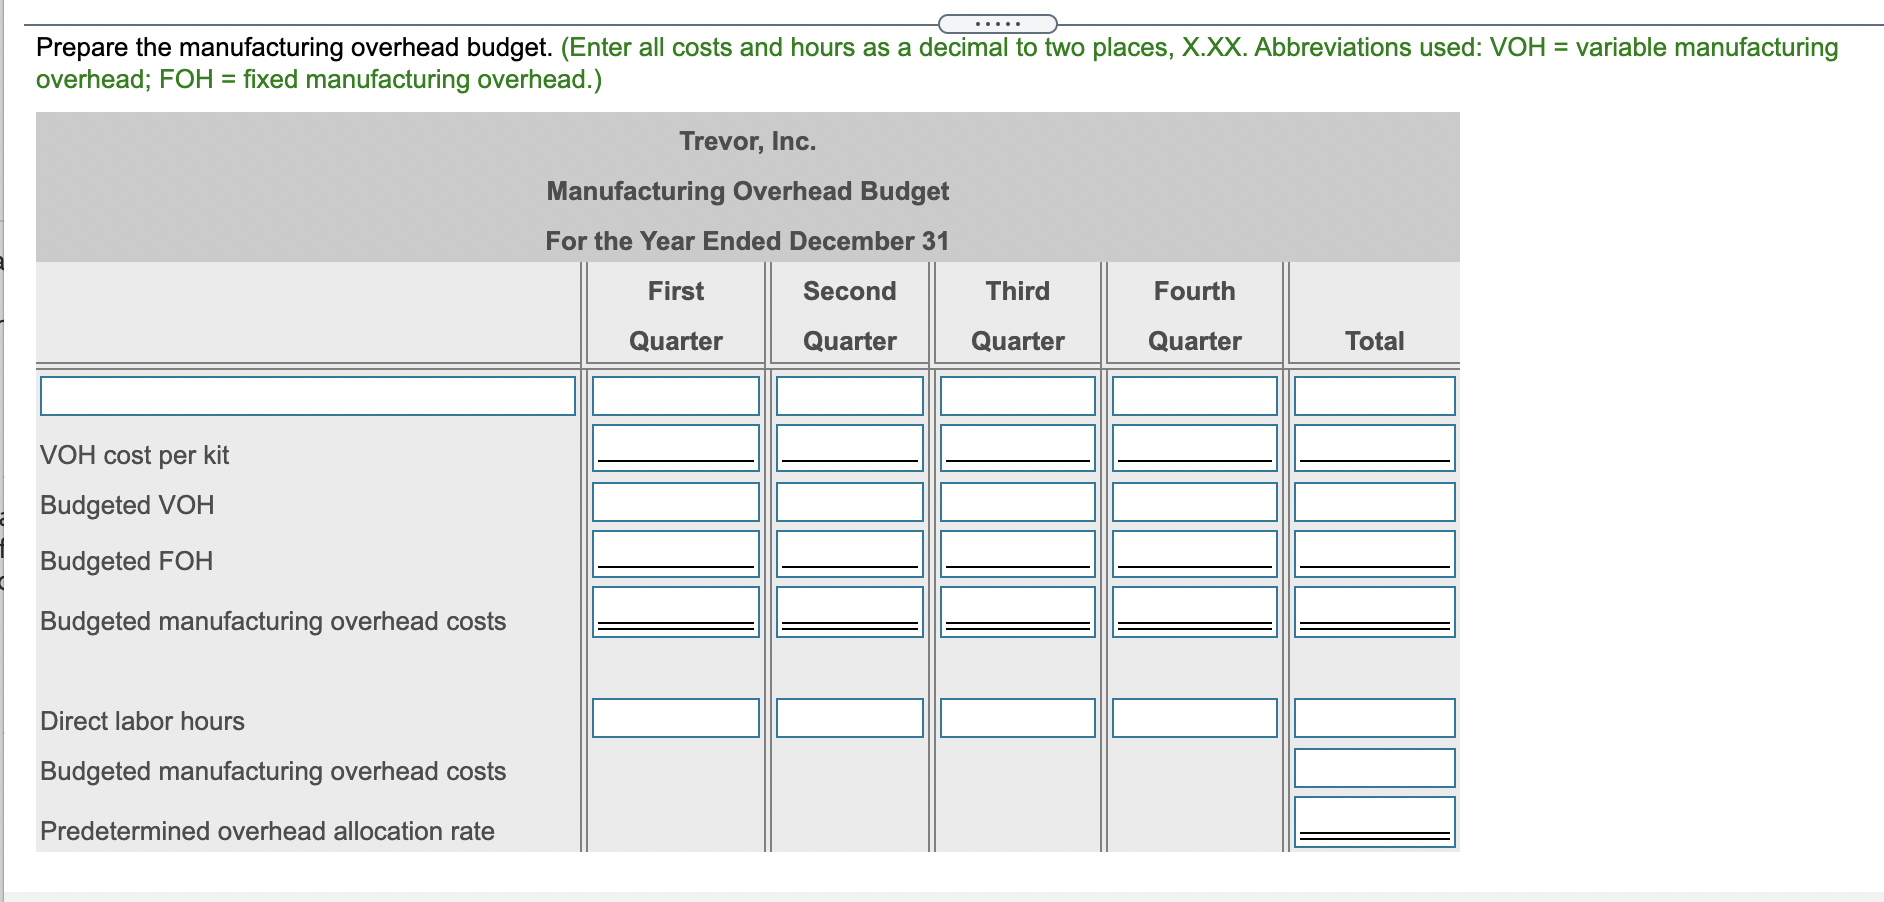This screenshot has width=1884, height=902.
Task: Click the Total column header
Action: coord(1375,341)
